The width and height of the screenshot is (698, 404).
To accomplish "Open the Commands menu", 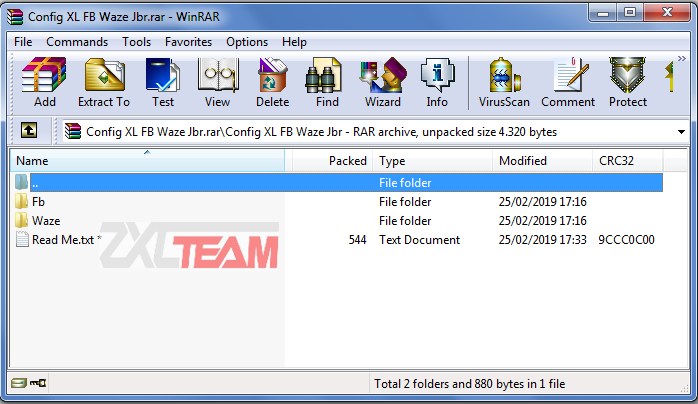I will [77, 42].
